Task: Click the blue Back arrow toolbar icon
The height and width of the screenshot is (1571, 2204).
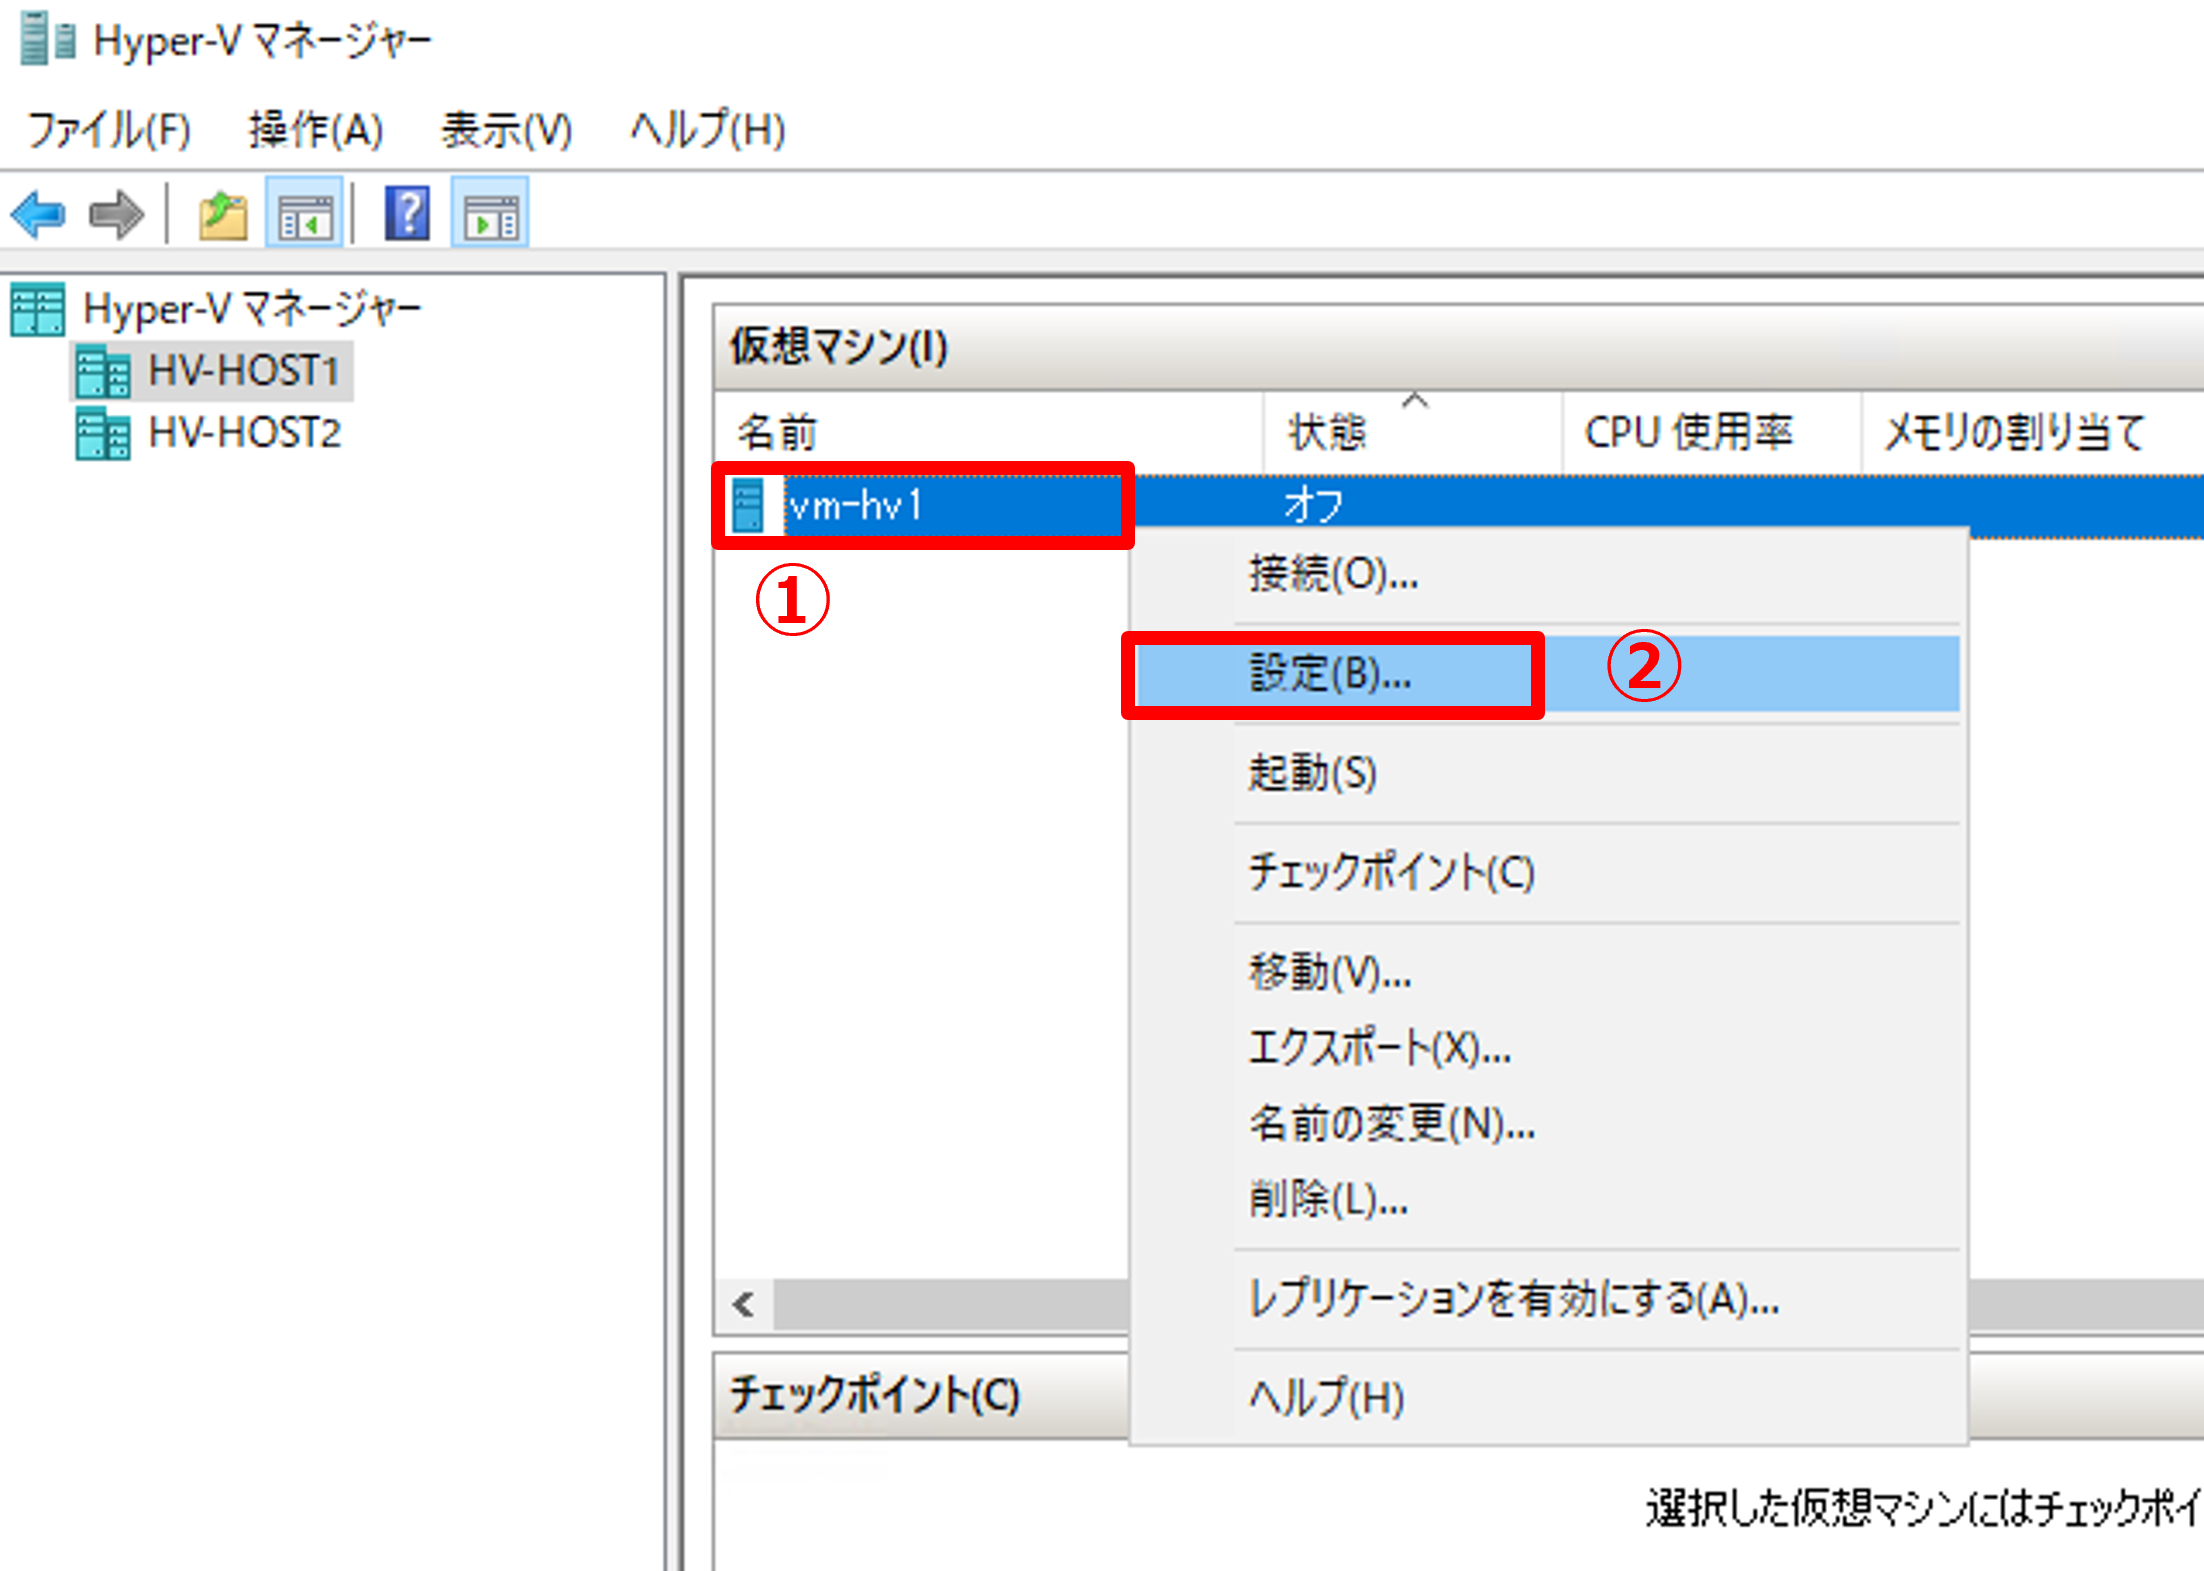Action: click(x=38, y=214)
